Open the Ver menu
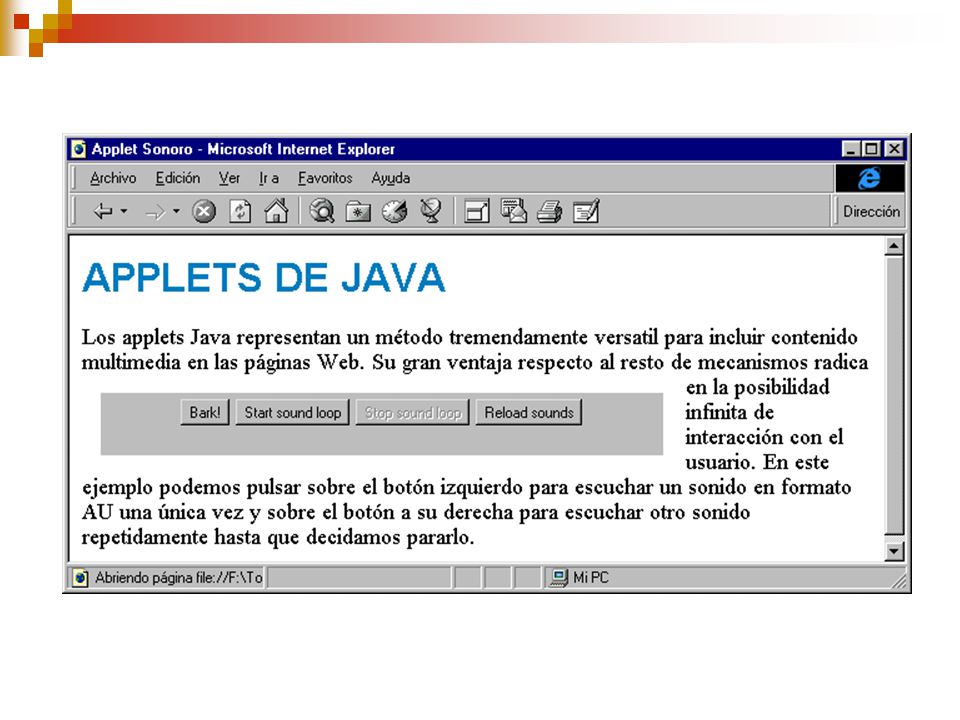 (229, 178)
